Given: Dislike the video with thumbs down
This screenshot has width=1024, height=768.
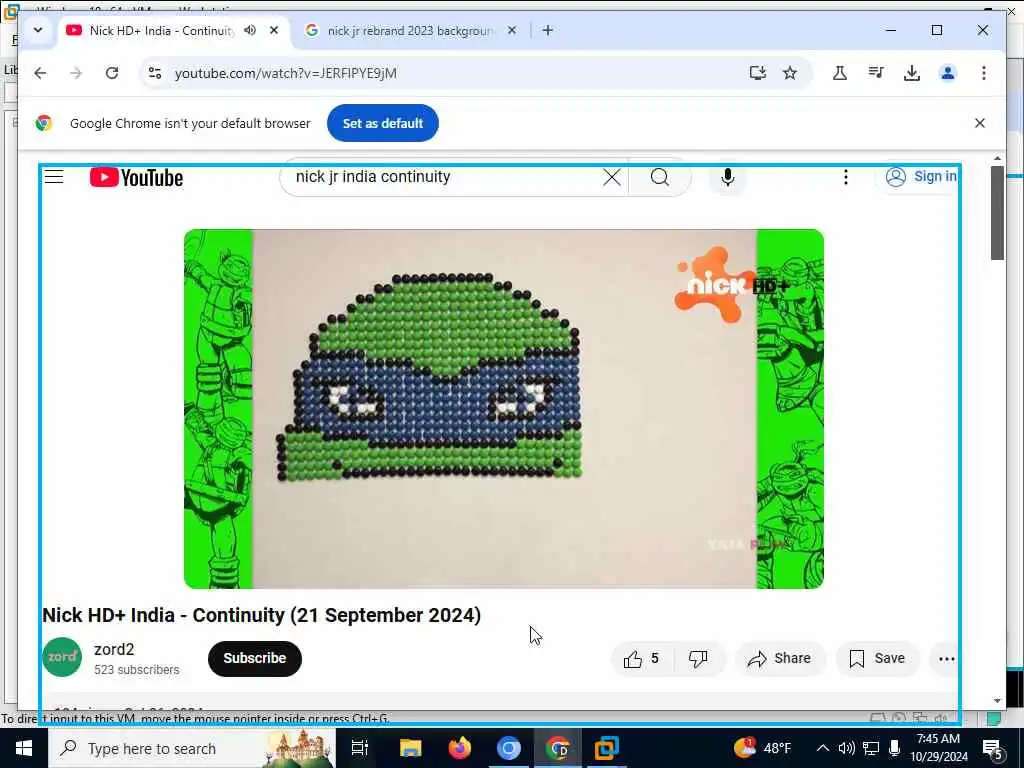Looking at the screenshot, I should pyautogui.click(x=698, y=659).
